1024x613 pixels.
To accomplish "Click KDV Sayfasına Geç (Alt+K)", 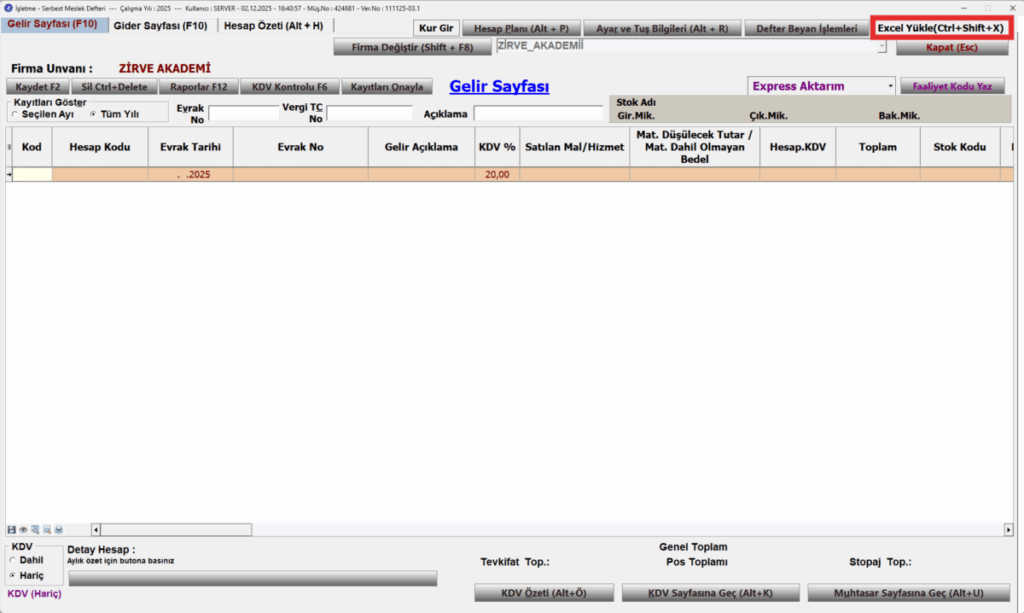I will 711,593.
